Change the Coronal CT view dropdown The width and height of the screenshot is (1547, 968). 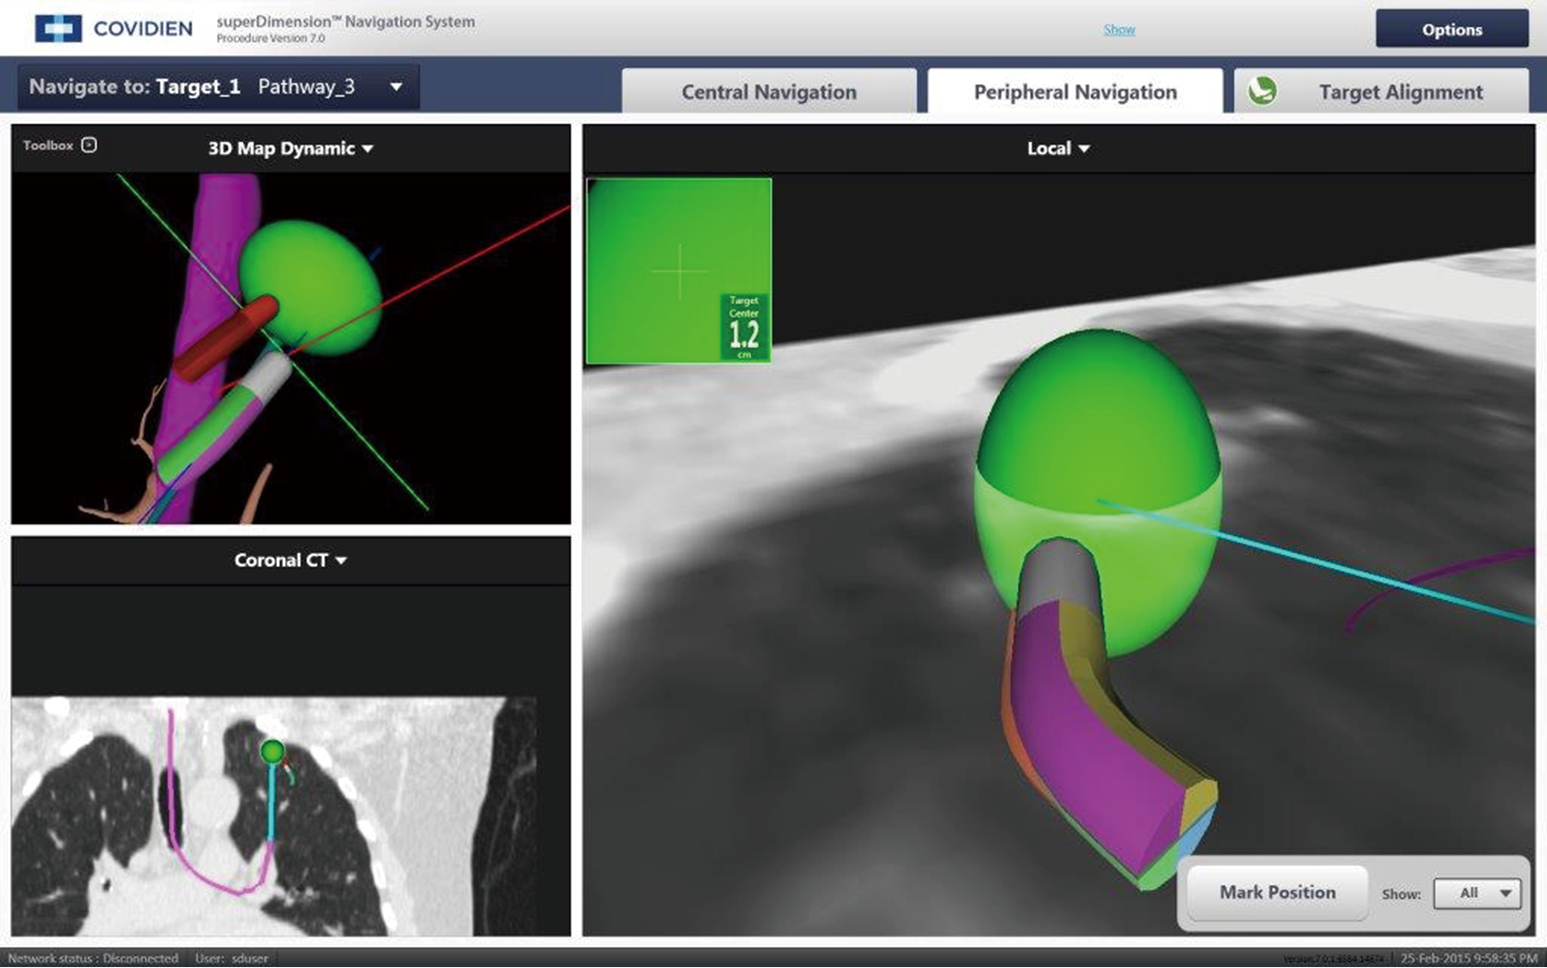(x=290, y=560)
